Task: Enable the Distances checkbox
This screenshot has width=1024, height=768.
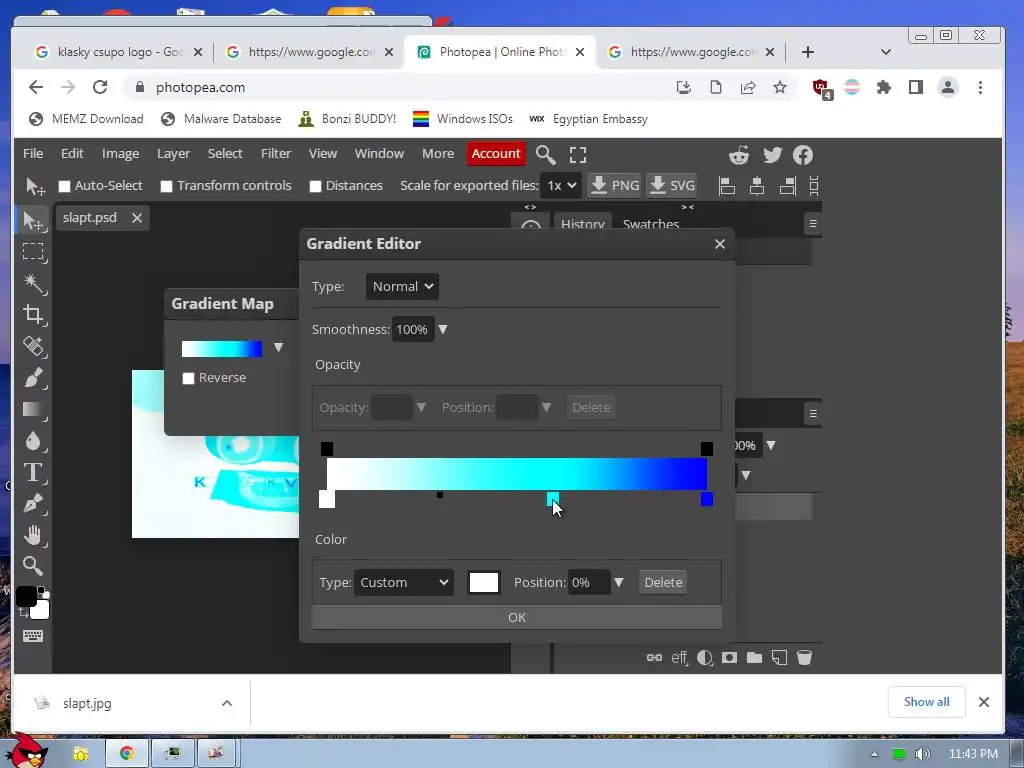Action: [315, 186]
